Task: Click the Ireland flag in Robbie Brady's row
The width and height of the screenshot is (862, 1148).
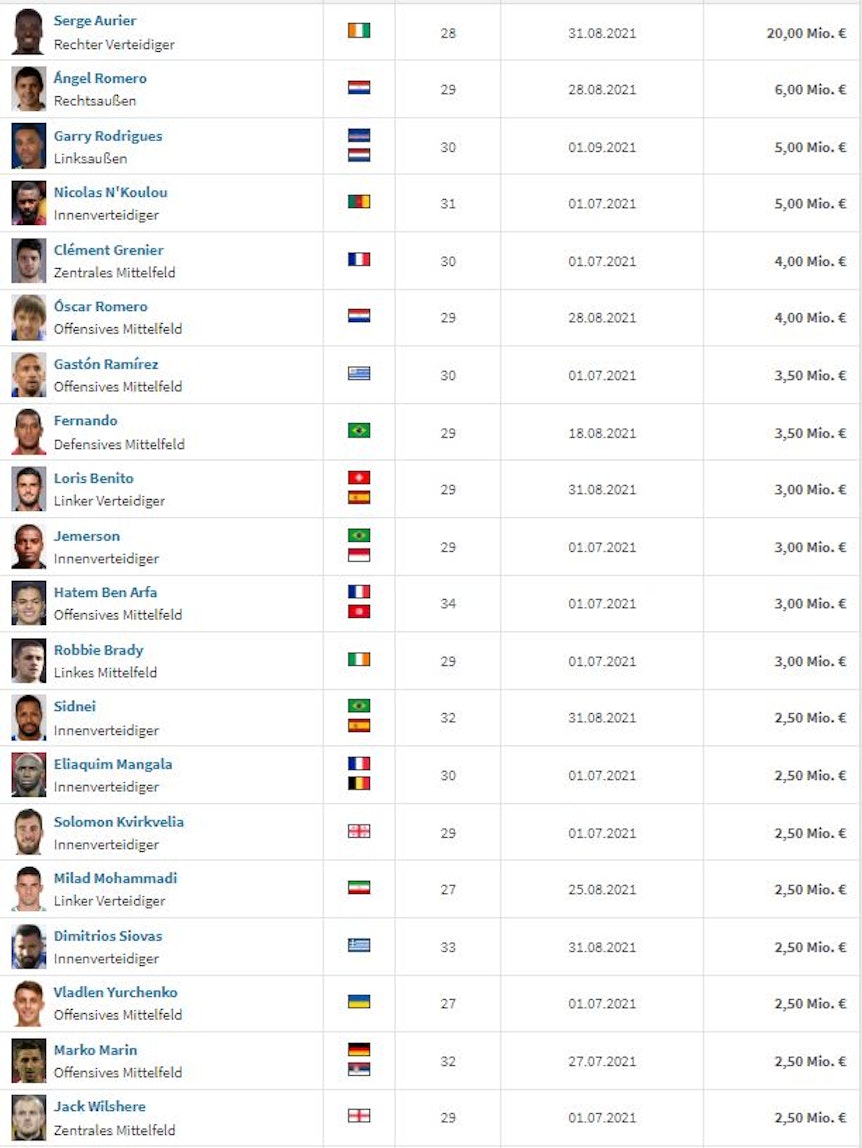Action: (359, 660)
